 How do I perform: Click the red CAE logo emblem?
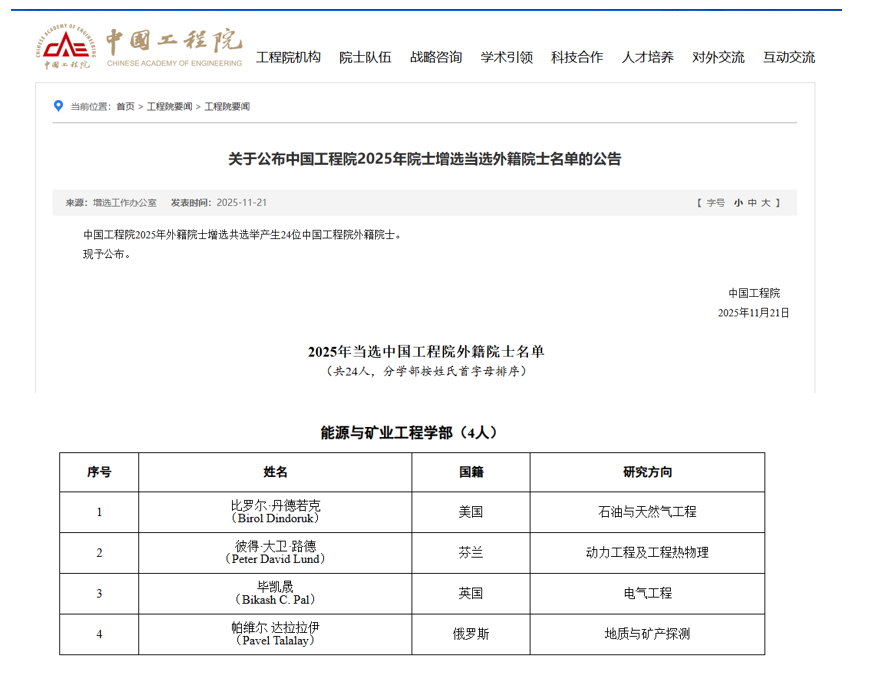pyautogui.click(x=65, y=47)
